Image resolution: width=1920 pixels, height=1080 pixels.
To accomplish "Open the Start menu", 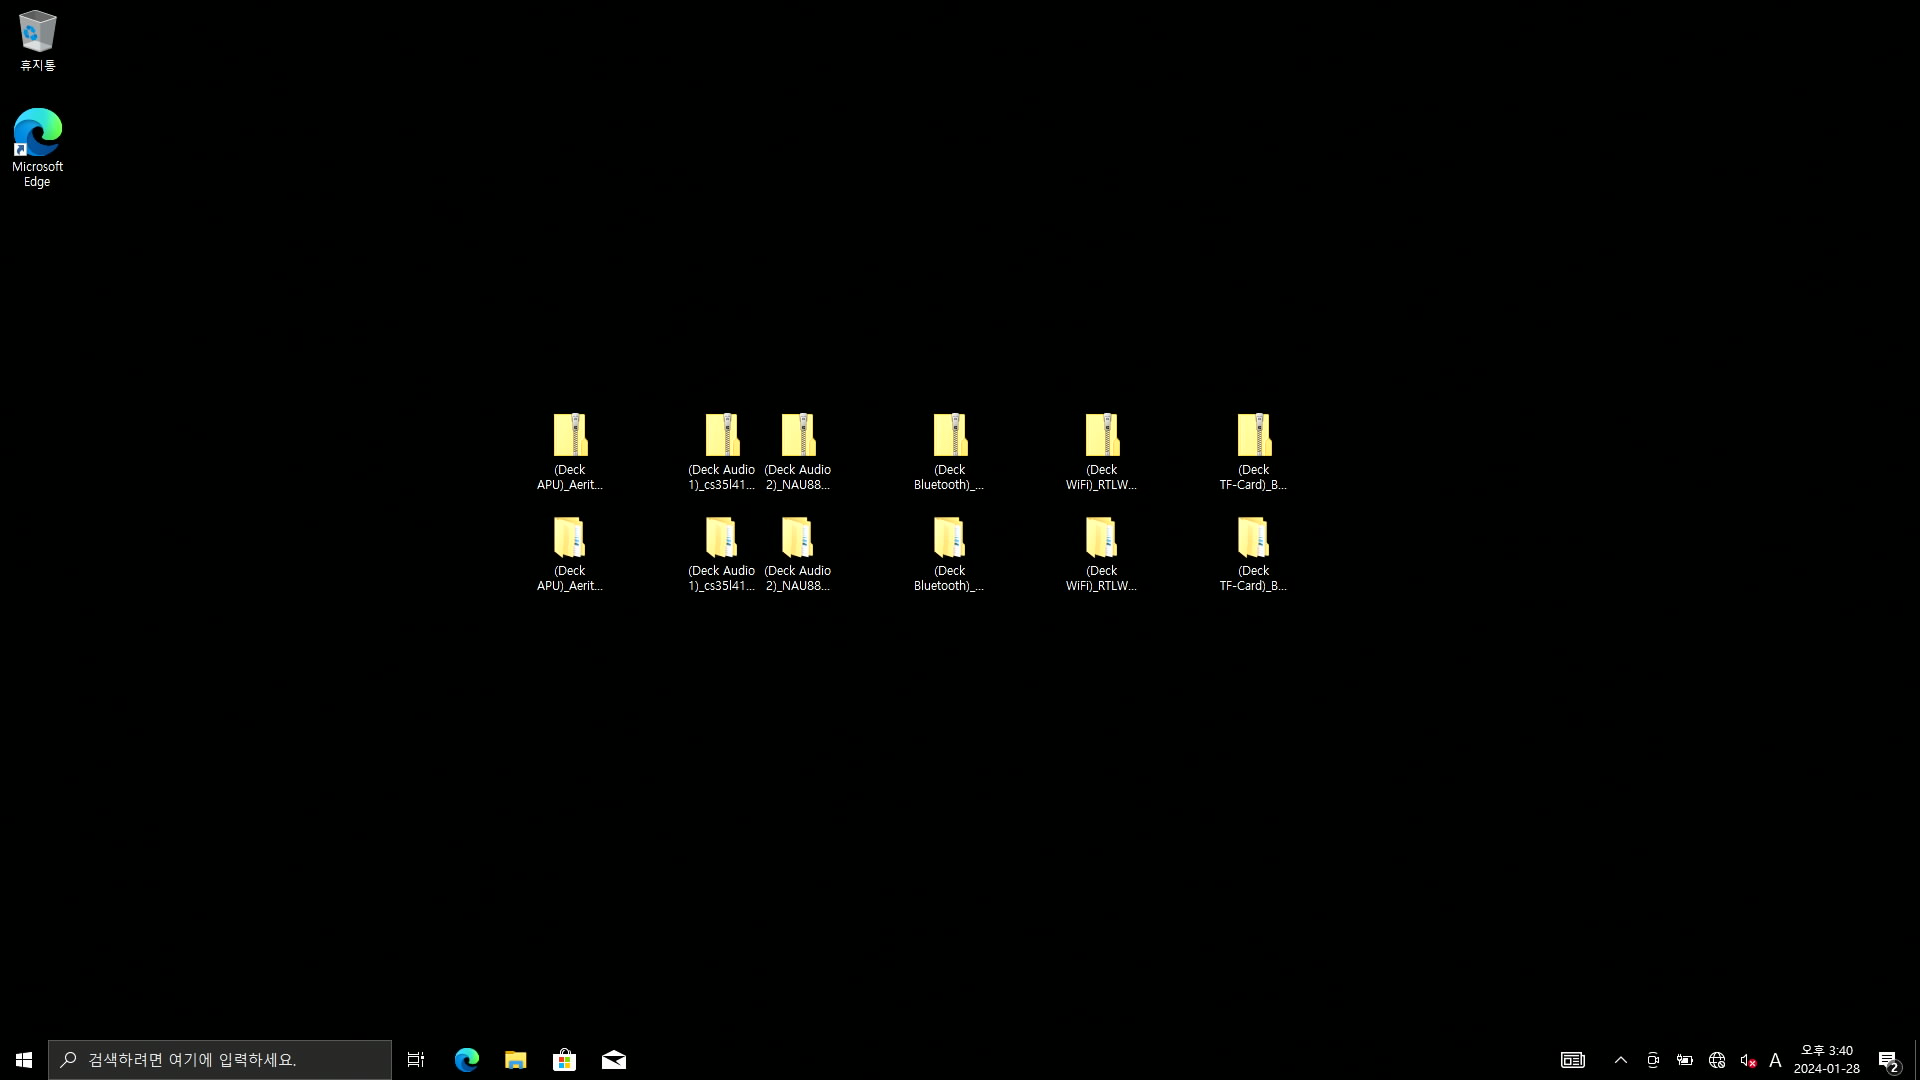I will click(x=24, y=1060).
